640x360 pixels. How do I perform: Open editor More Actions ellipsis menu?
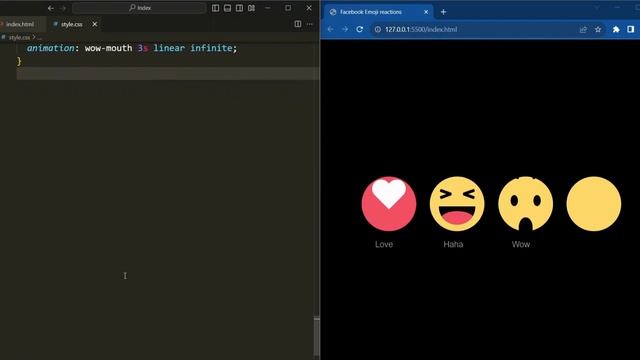[x=310, y=24]
